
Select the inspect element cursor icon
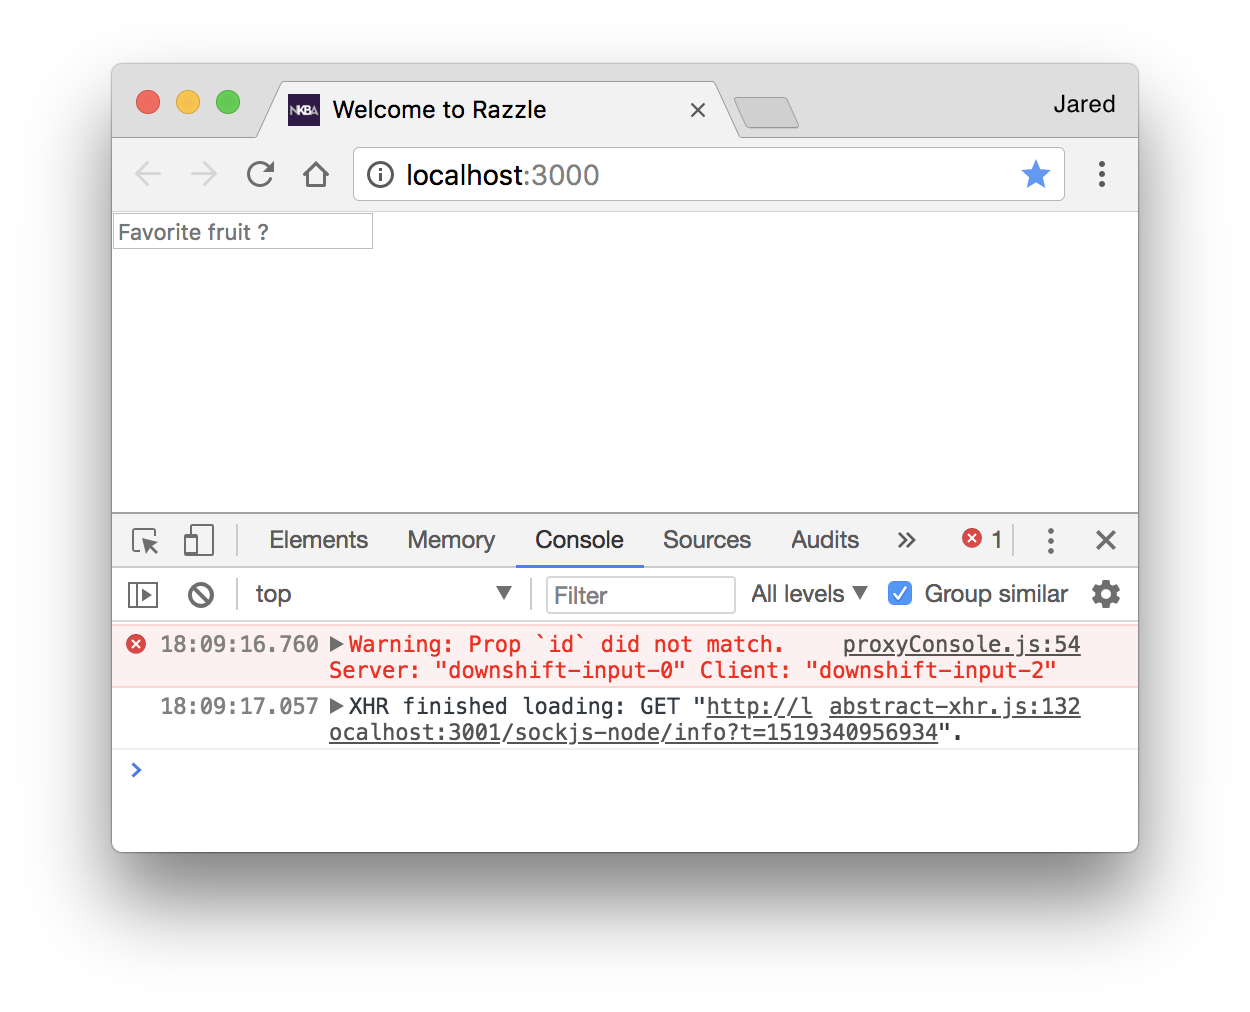tap(144, 540)
